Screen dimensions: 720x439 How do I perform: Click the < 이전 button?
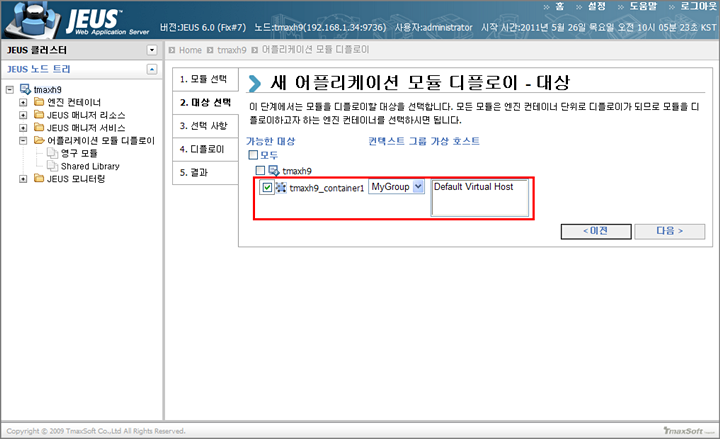pyautogui.click(x=596, y=231)
